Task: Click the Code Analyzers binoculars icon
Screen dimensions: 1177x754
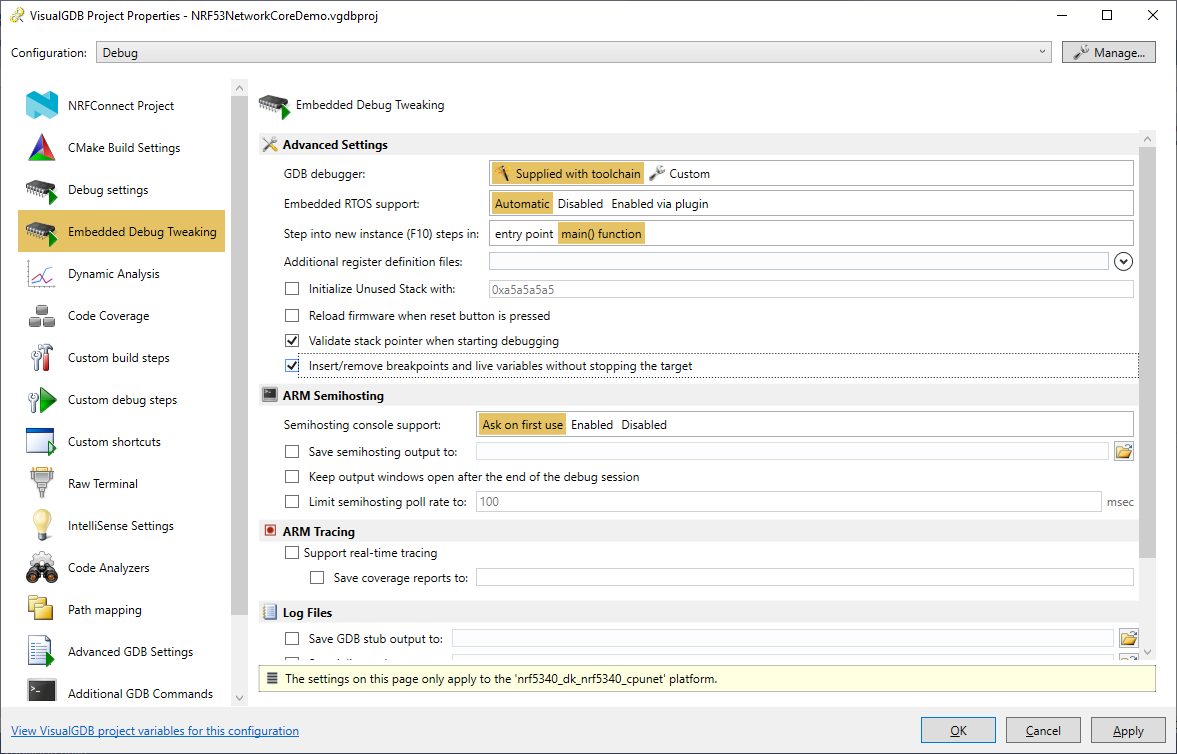Action: tap(42, 569)
